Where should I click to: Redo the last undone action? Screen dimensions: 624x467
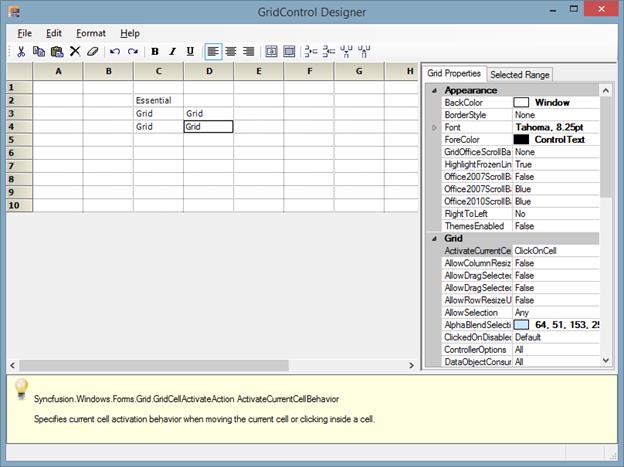pyautogui.click(x=133, y=51)
